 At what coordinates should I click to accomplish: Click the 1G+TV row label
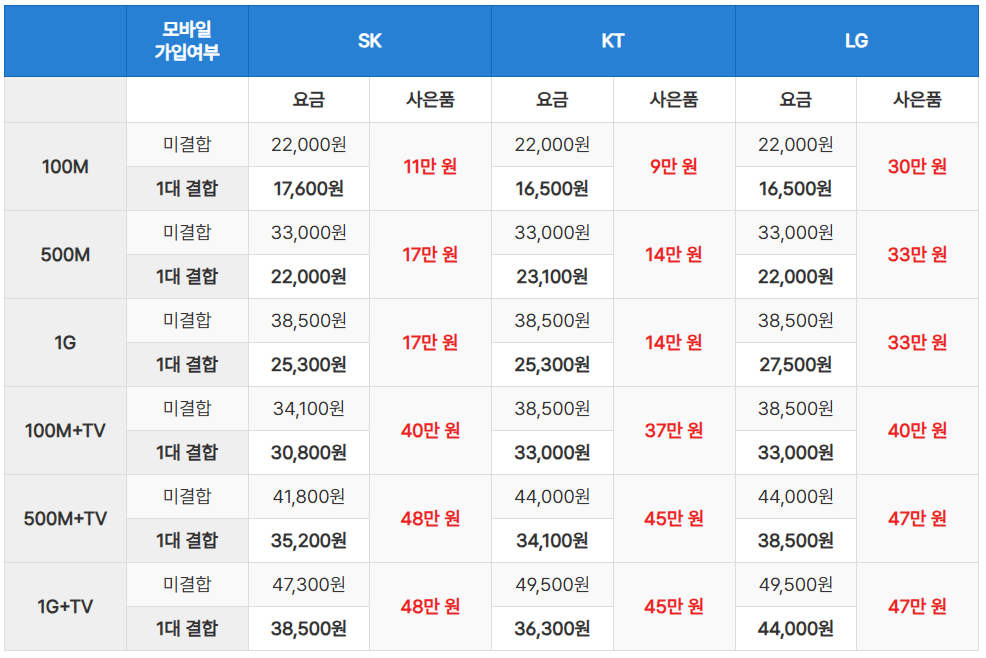[65, 606]
